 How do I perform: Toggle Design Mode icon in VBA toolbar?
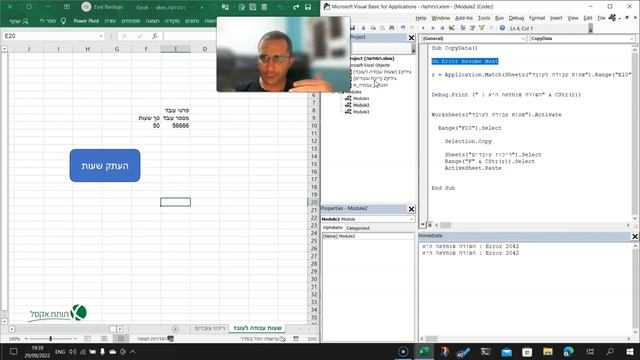[452, 28]
